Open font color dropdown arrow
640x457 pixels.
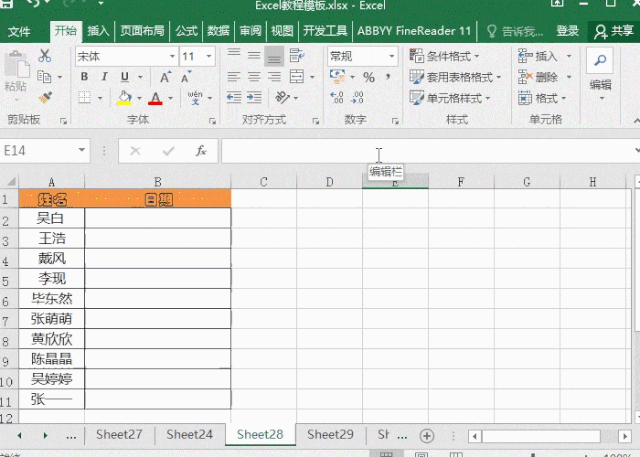pos(171,98)
